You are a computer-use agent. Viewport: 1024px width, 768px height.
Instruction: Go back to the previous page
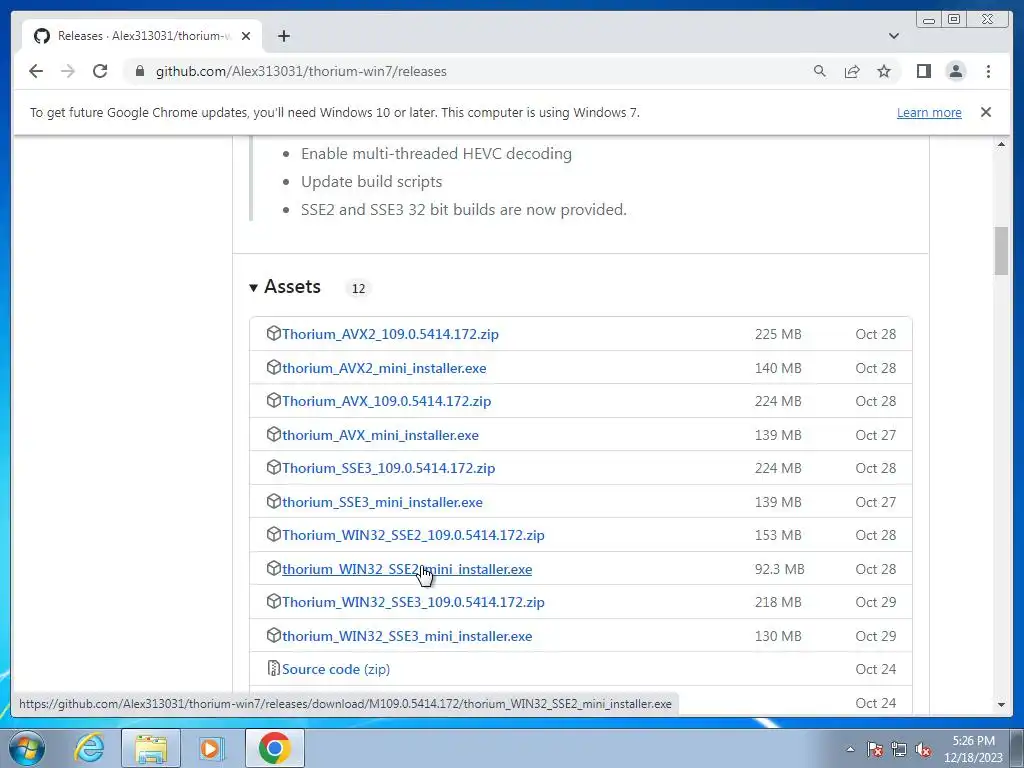coord(36,71)
